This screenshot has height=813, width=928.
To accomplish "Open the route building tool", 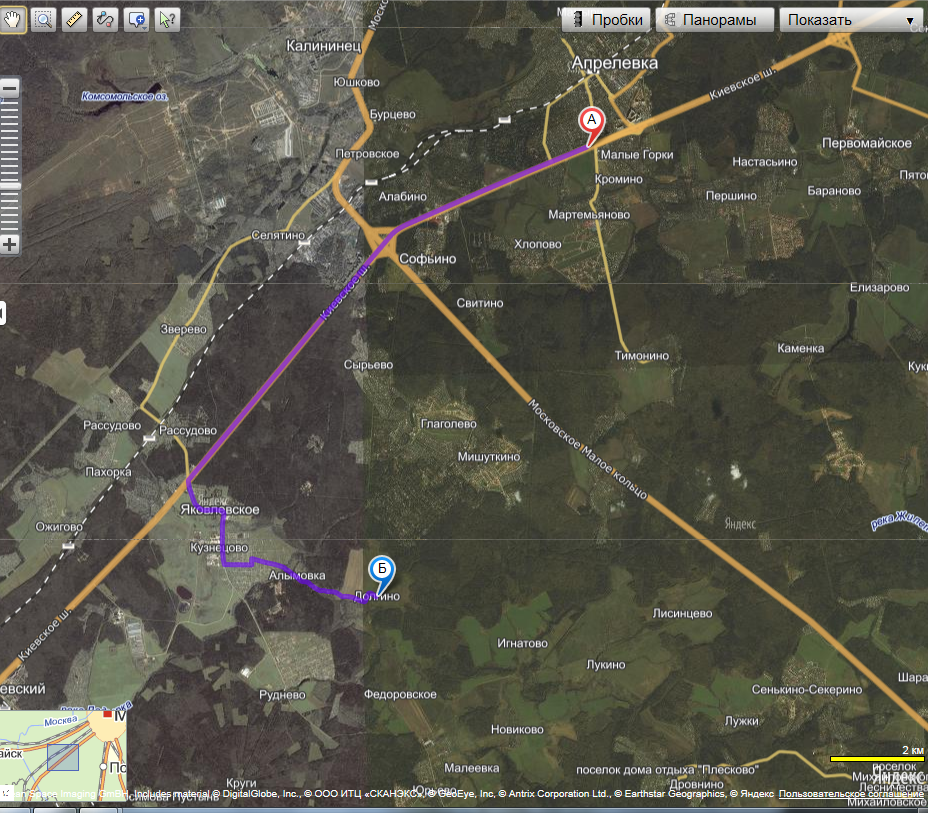I will coord(105,19).
